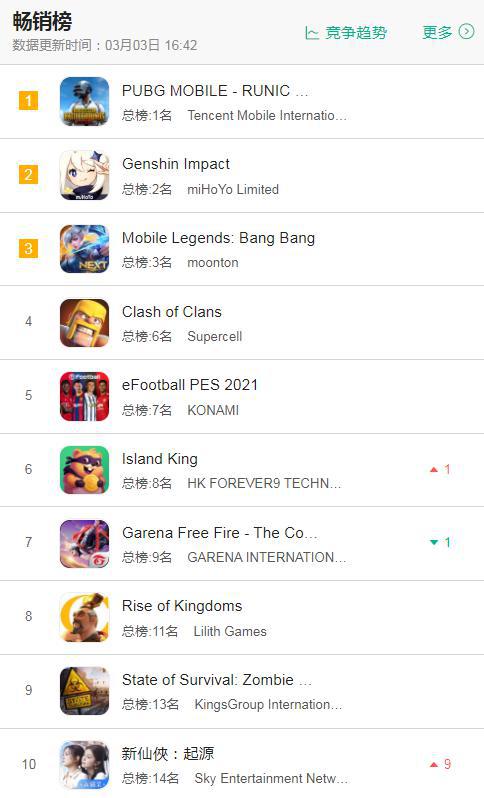
Task: Click the 竞争趋势 chart icon
Action: click(x=311, y=33)
